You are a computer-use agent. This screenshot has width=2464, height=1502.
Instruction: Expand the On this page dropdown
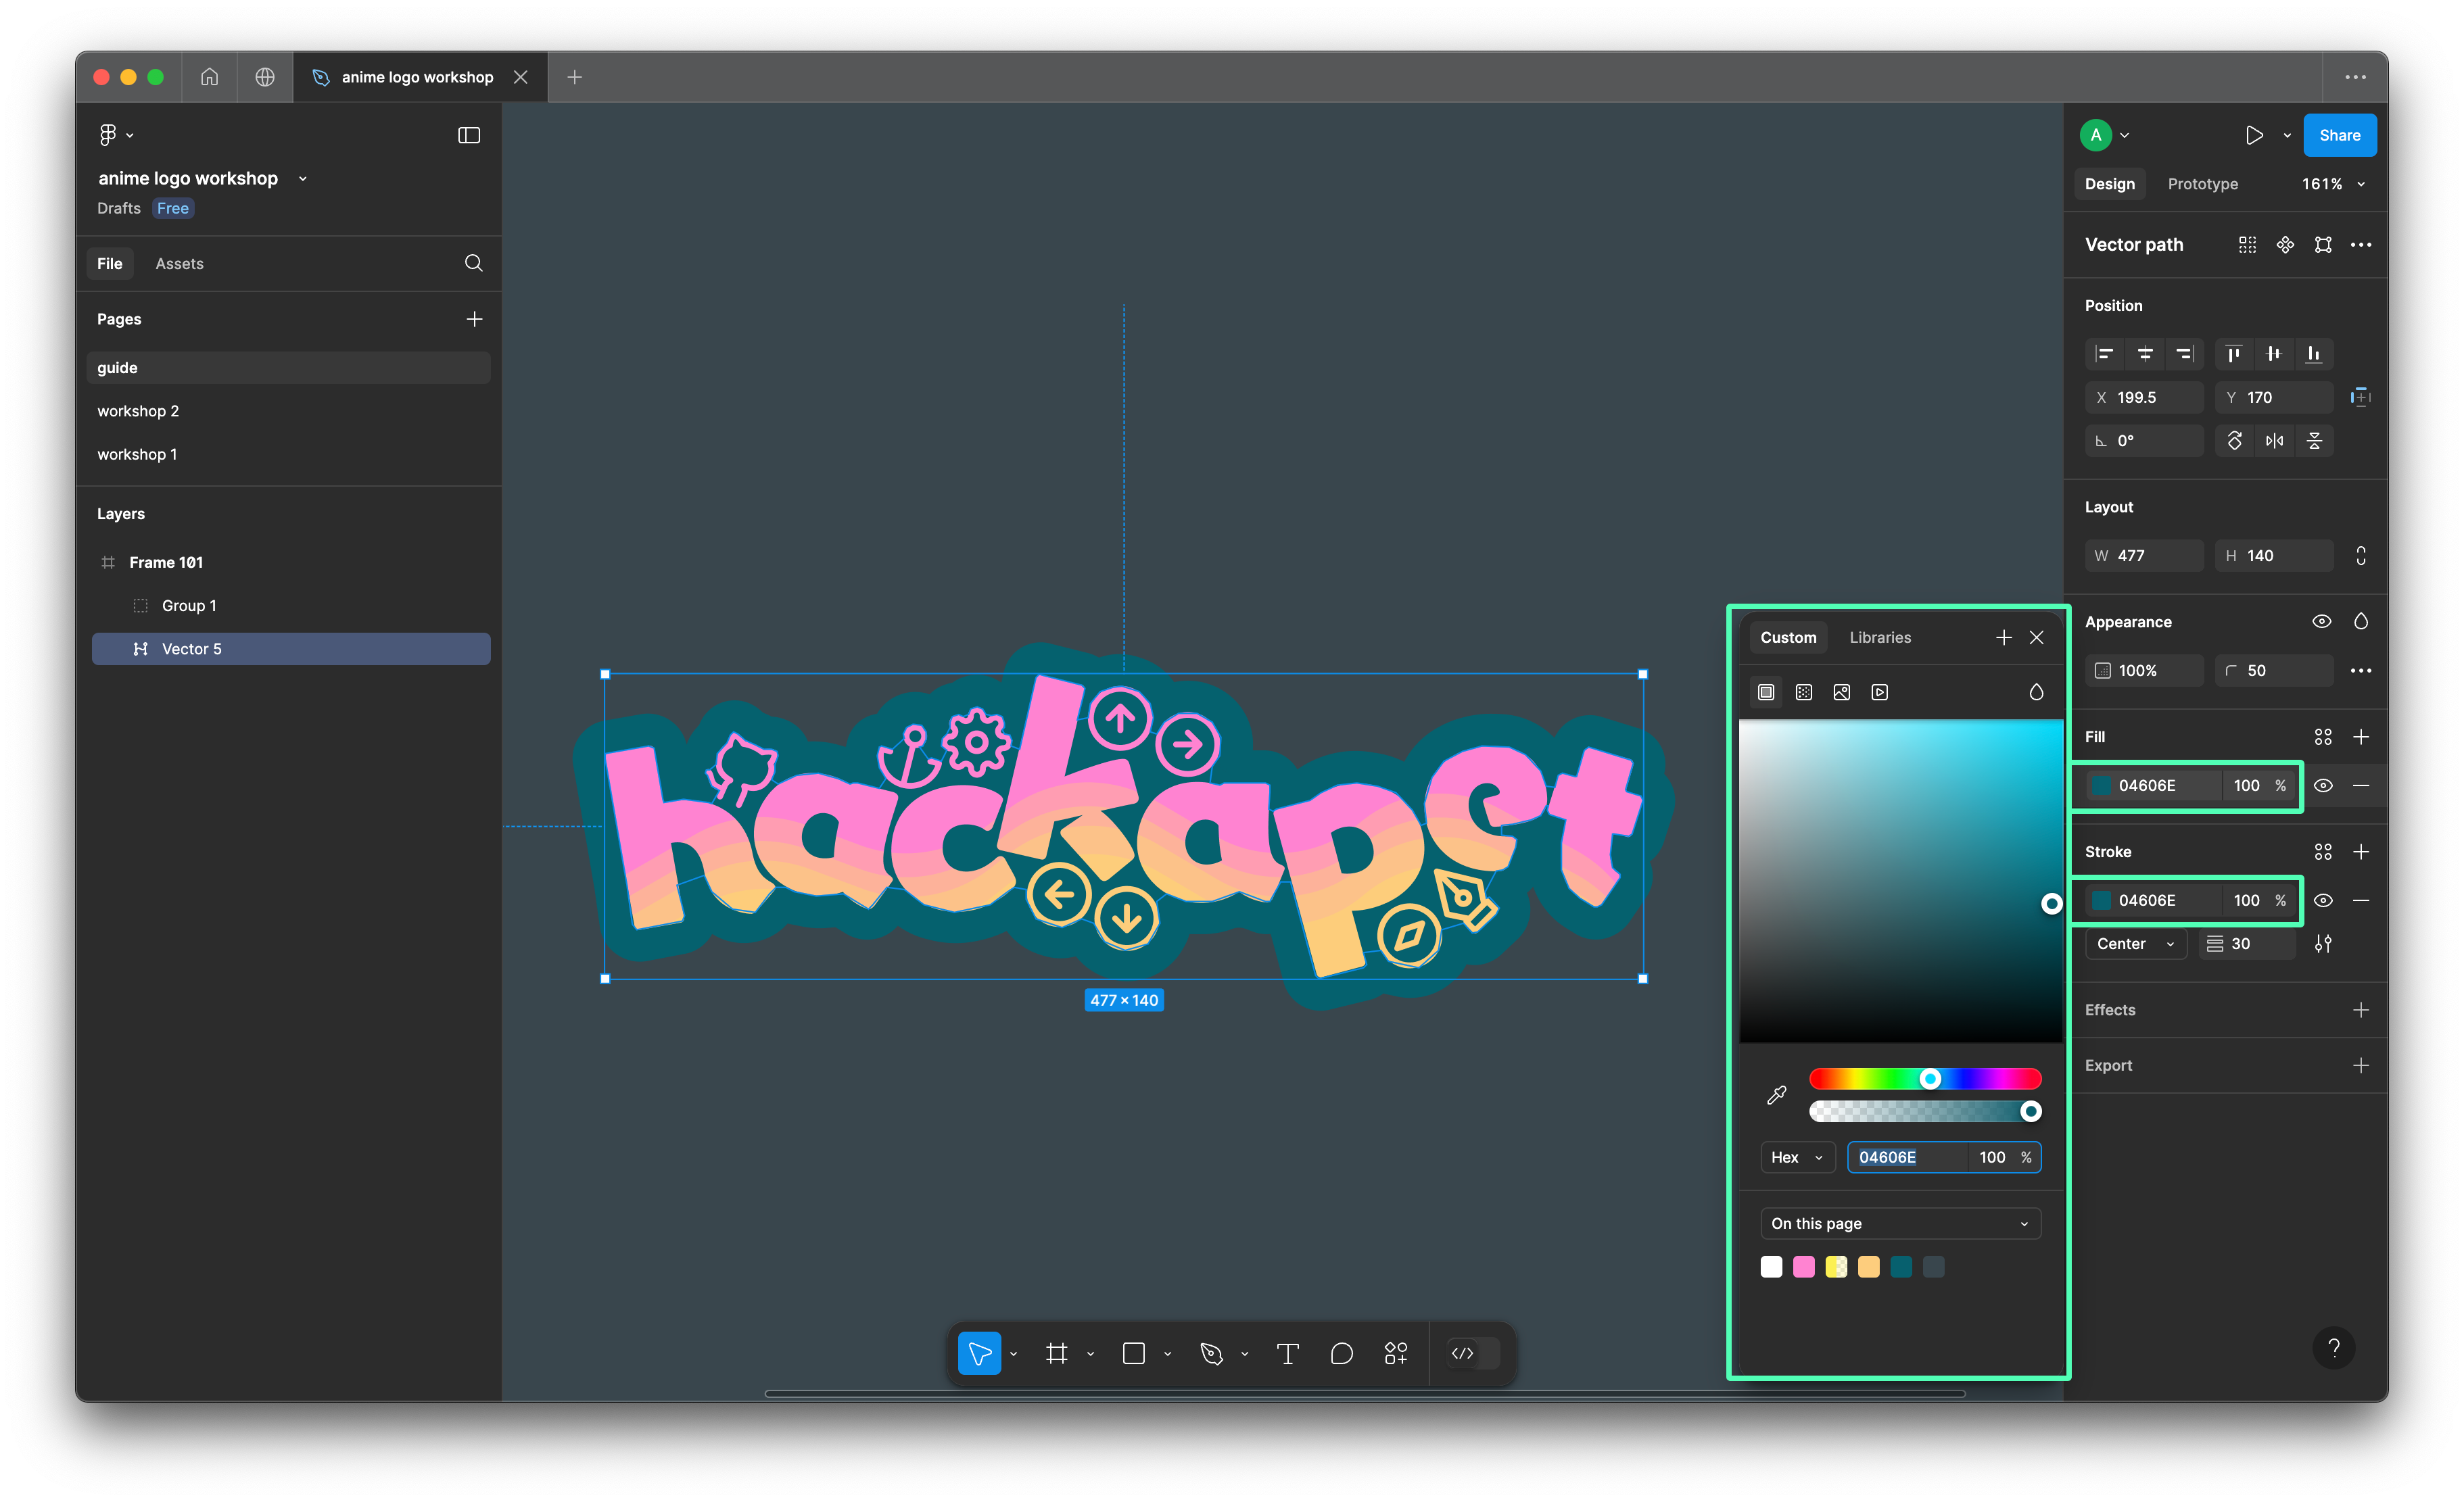(x=1899, y=1223)
